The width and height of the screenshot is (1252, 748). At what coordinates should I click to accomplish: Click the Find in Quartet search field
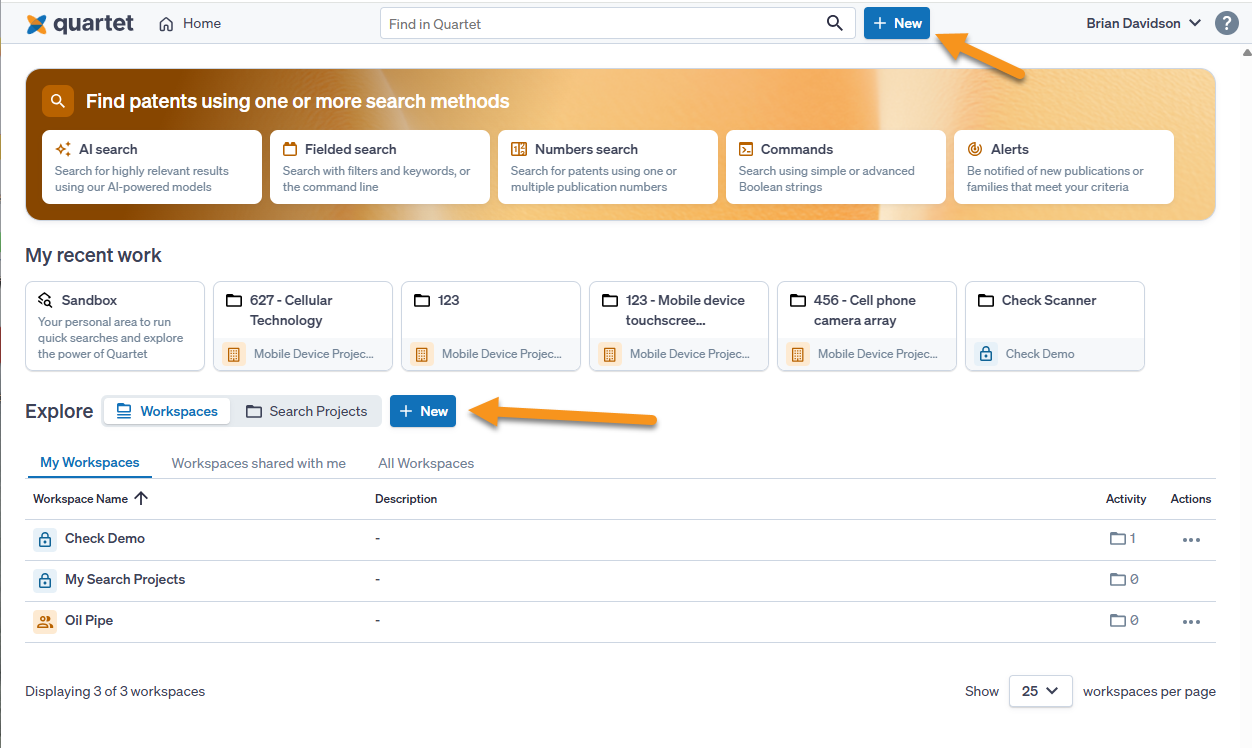(x=600, y=24)
